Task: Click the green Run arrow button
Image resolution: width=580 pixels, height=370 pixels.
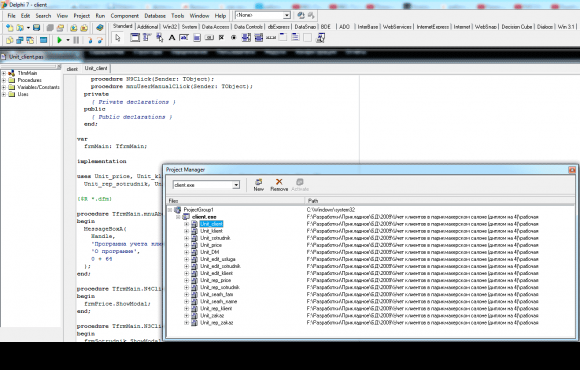Action: click(59, 40)
